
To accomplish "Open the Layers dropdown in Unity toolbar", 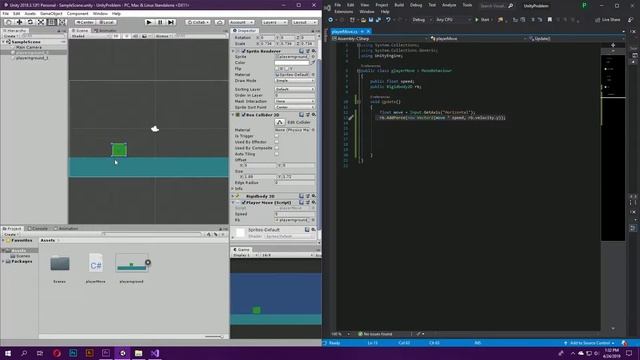I will (x=274, y=22).
